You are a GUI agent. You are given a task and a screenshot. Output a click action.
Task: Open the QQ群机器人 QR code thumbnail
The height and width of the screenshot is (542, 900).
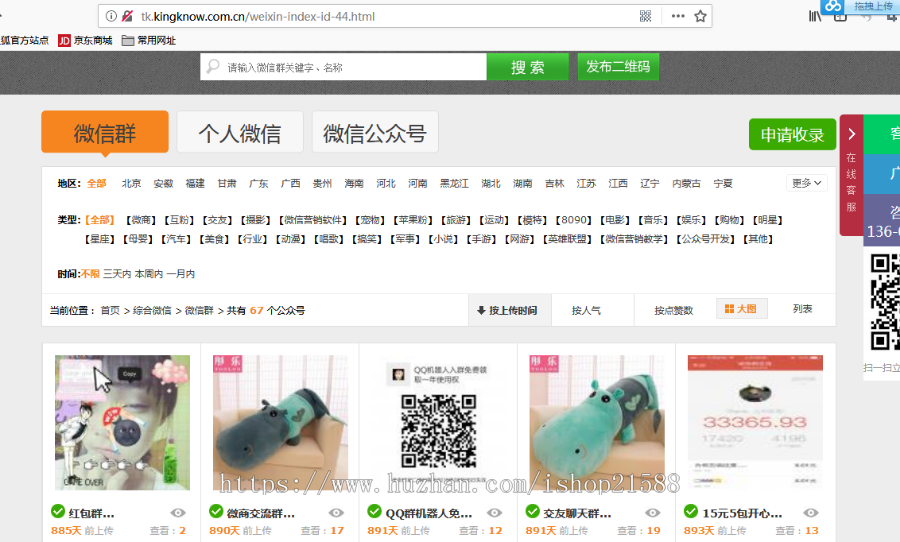point(439,422)
